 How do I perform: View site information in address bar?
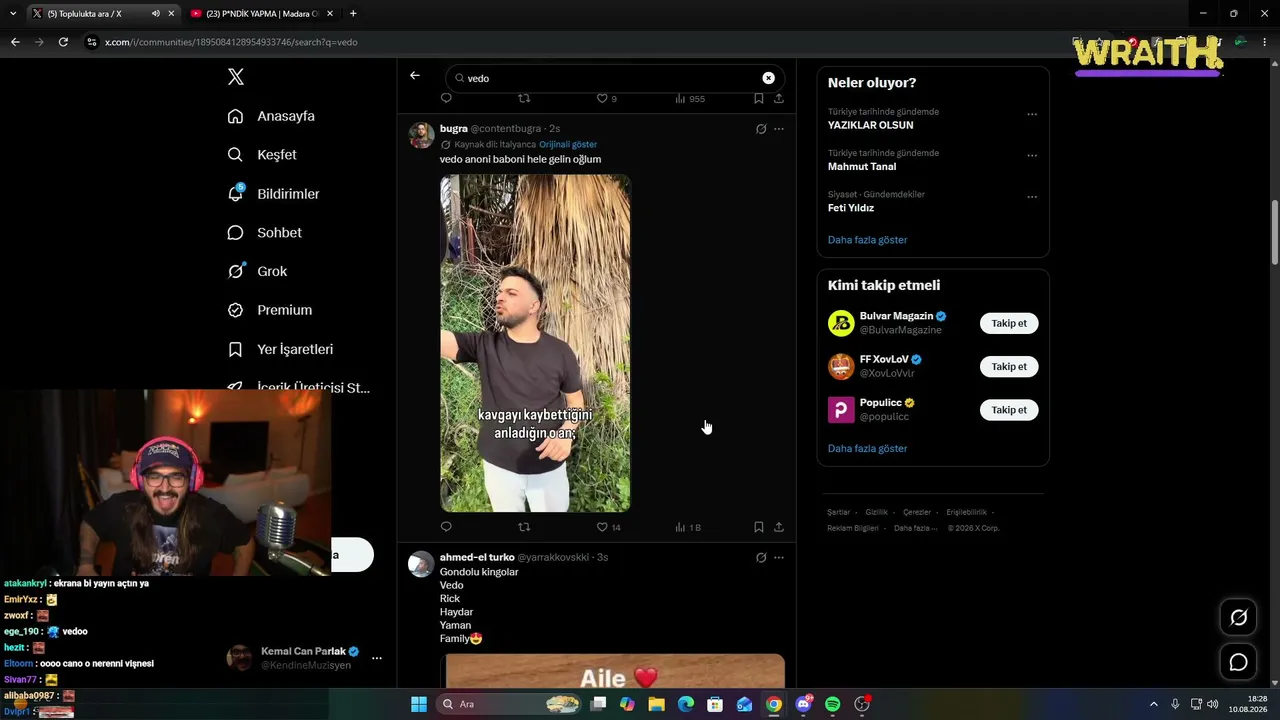[x=93, y=42]
